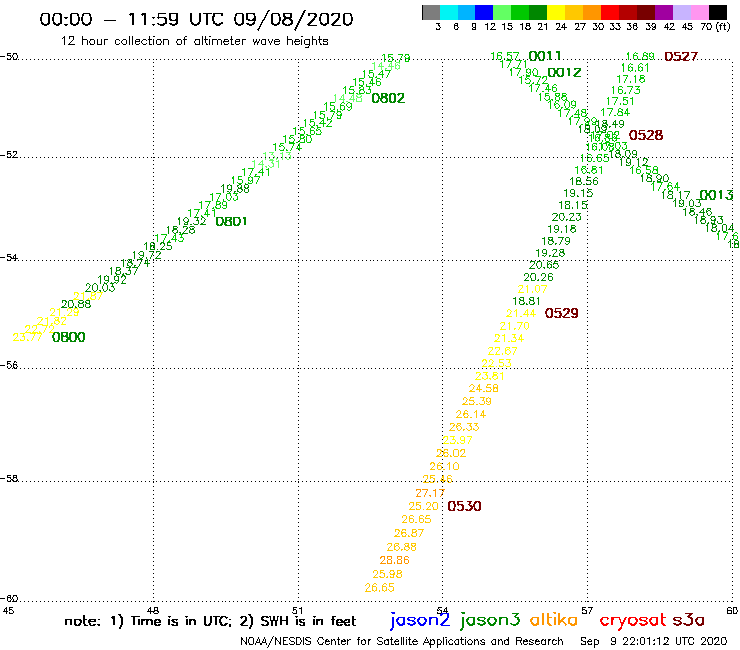Click the 16.89 value beside 0527
Image resolution: width=740 pixels, height=650 pixels.
click(x=639, y=57)
